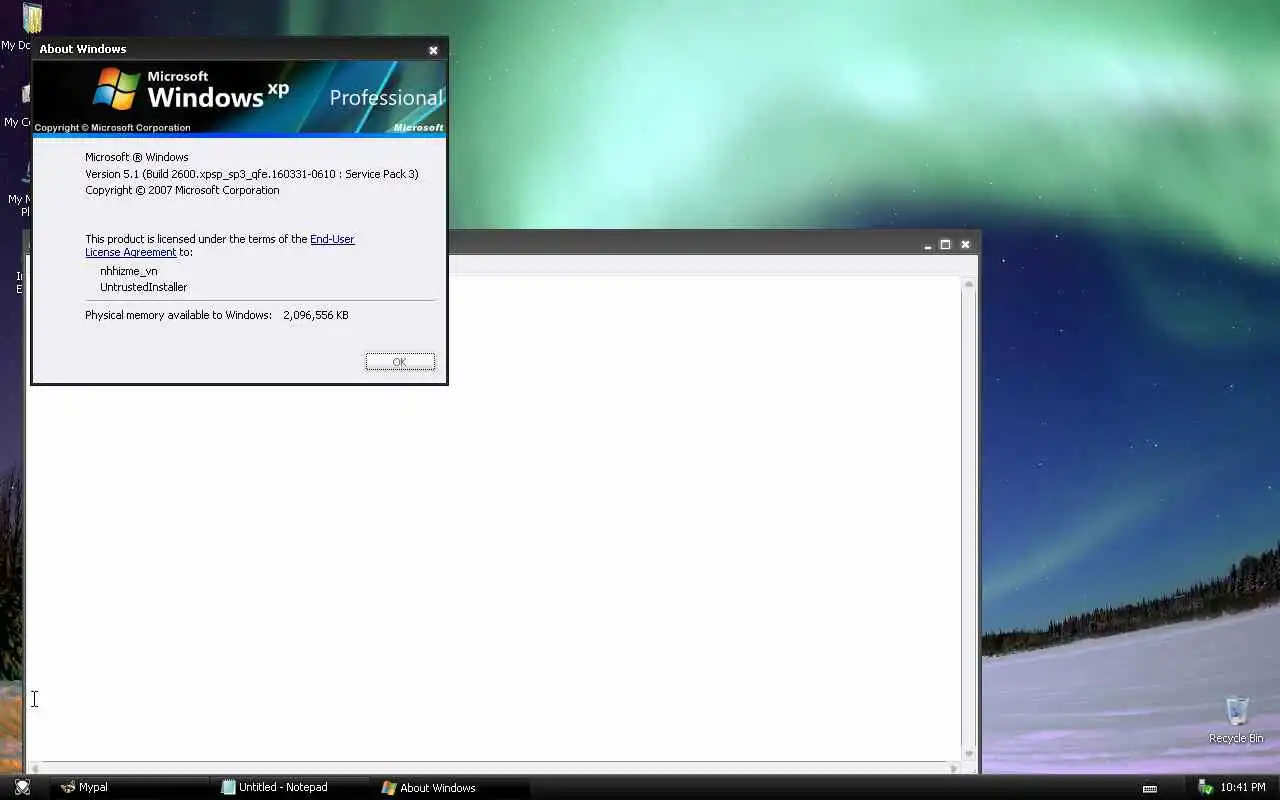Click the 2,096,556 KB memory value

tap(316, 315)
